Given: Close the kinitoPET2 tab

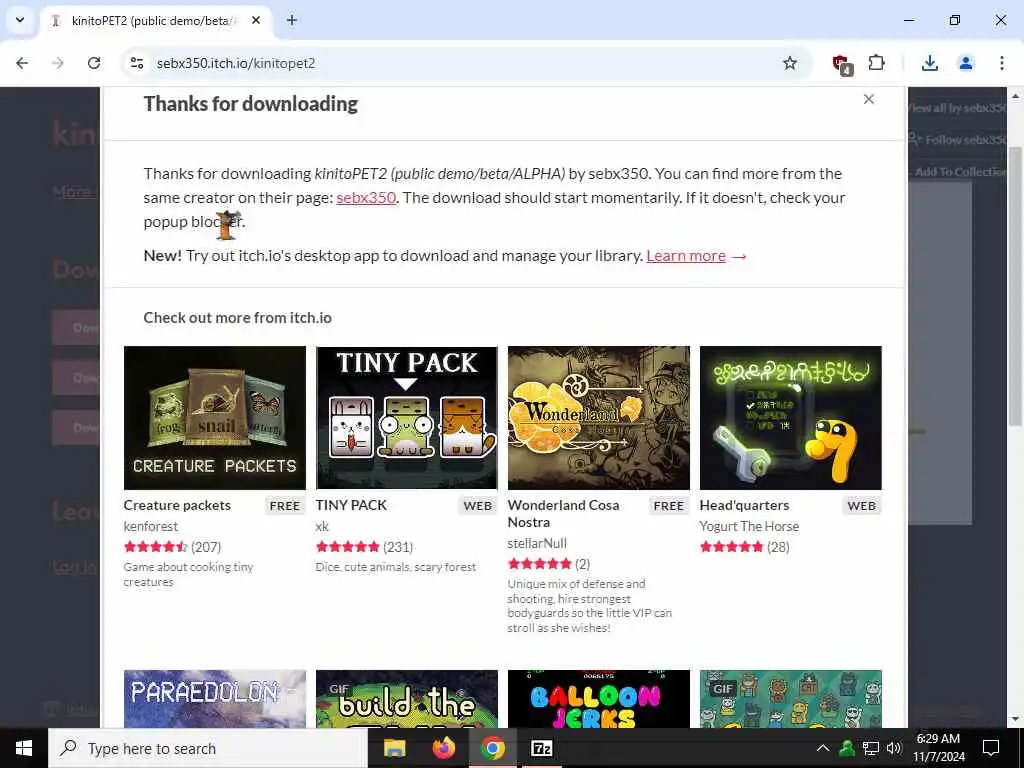Looking at the screenshot, I should [256, 20].
